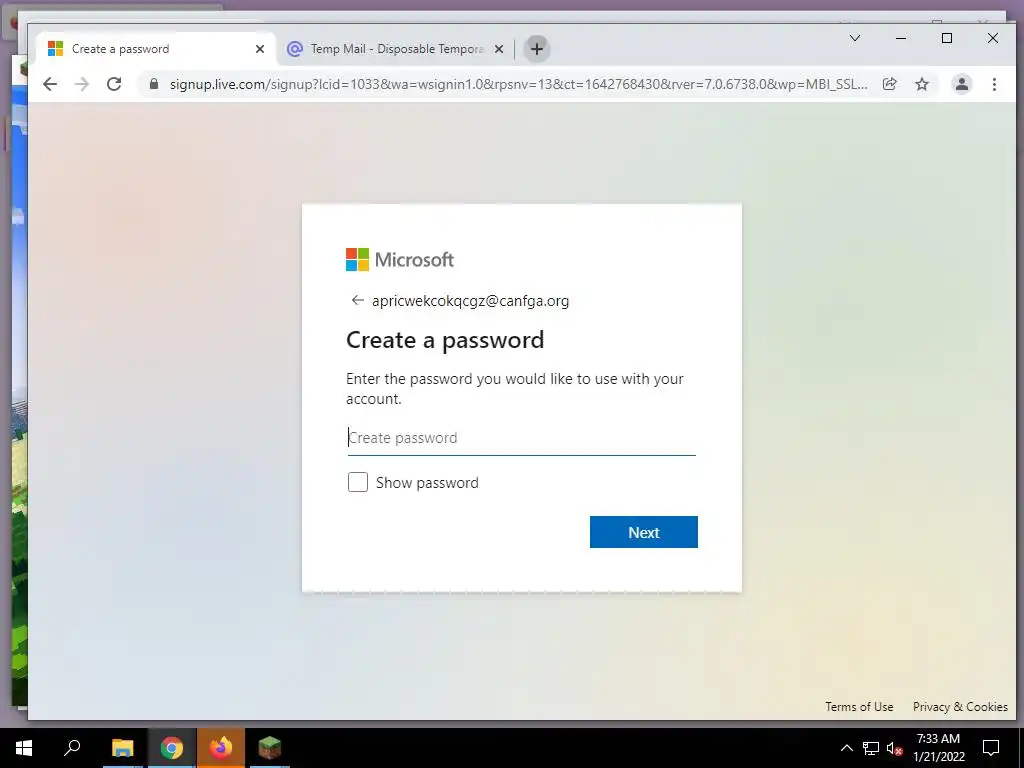Open a new tab with the plus button
1024x768 pixels.
[x=537, y=49]
